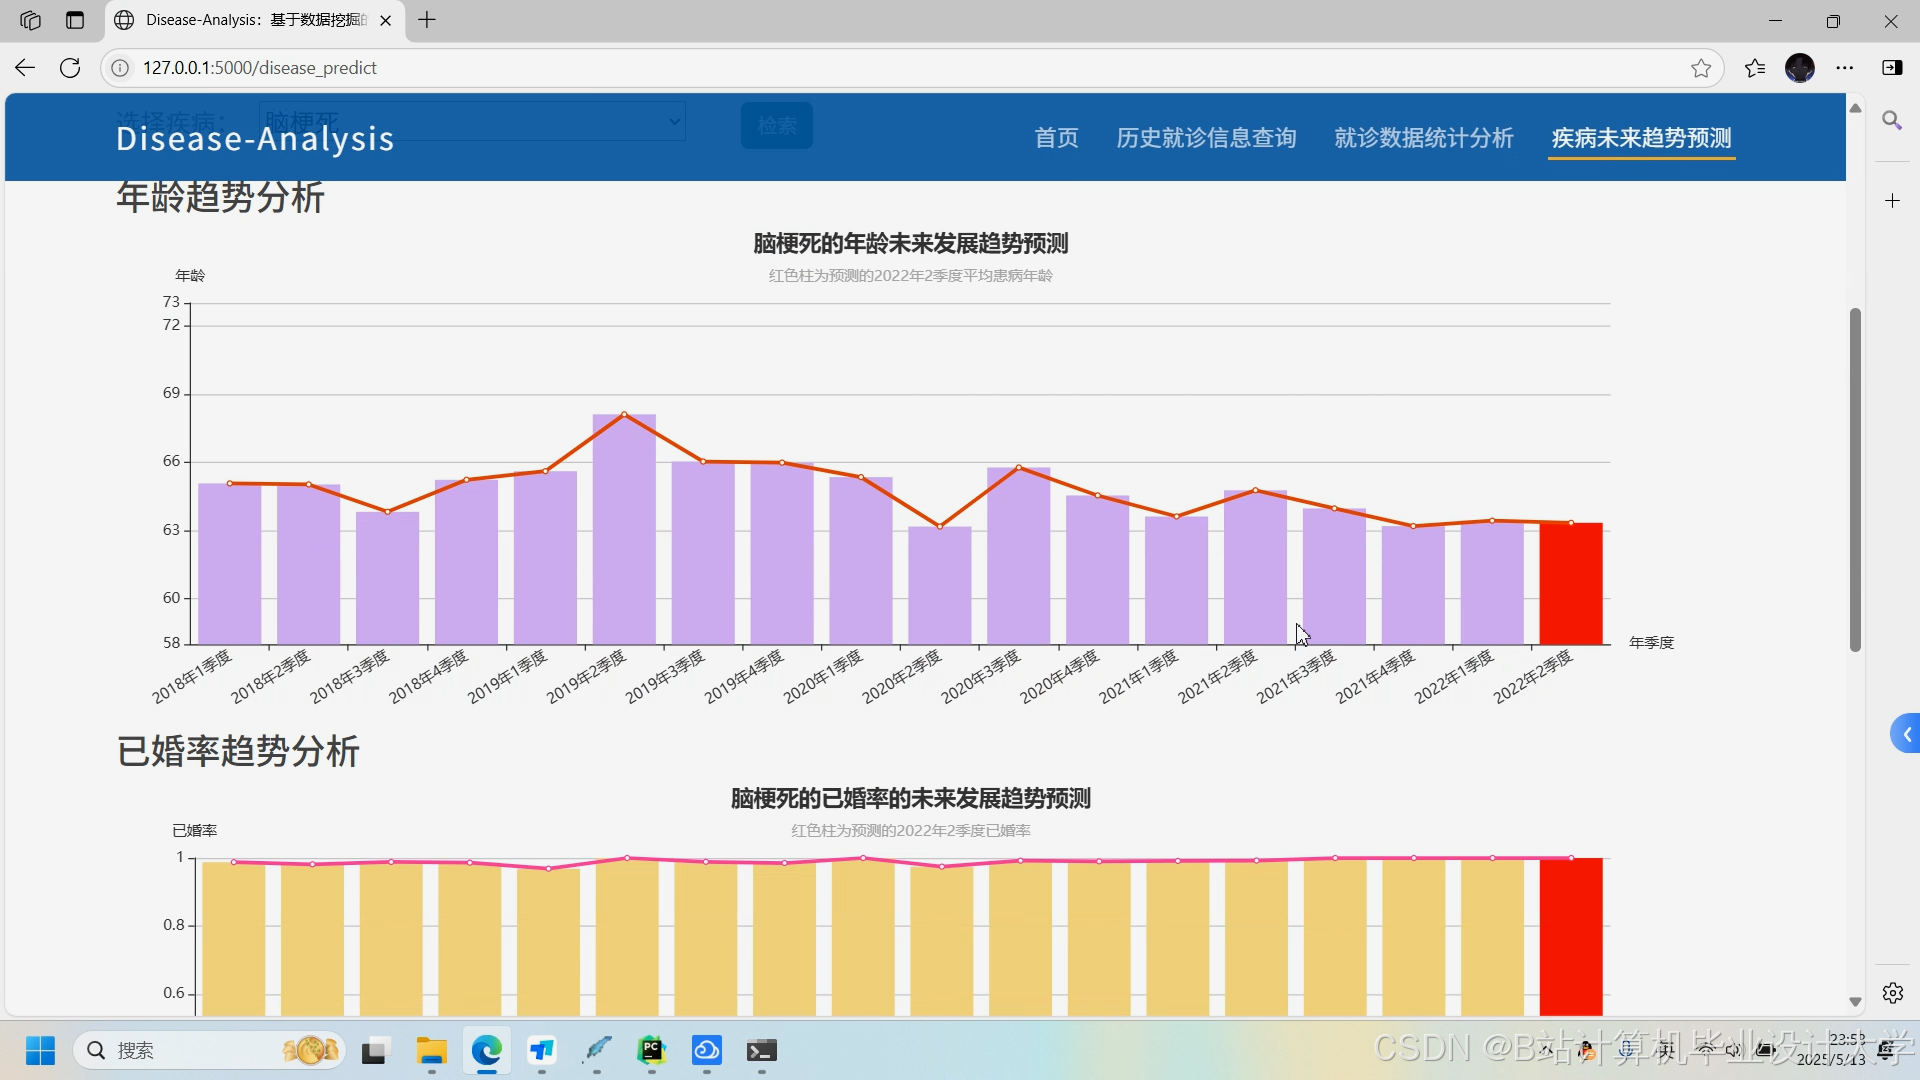The image size is (1920, 1080).
Task: Click the sidebar plus add button
Action: (x=1892, y=201)
